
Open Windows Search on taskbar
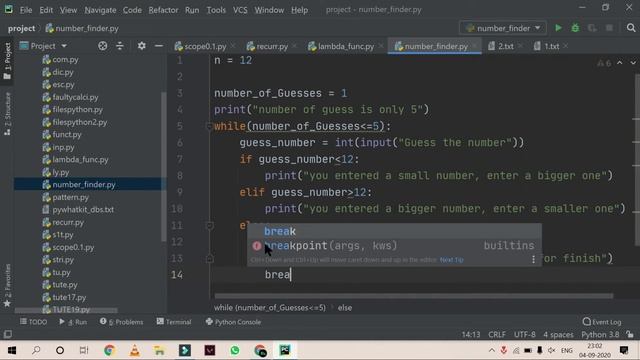coord(36,350)
